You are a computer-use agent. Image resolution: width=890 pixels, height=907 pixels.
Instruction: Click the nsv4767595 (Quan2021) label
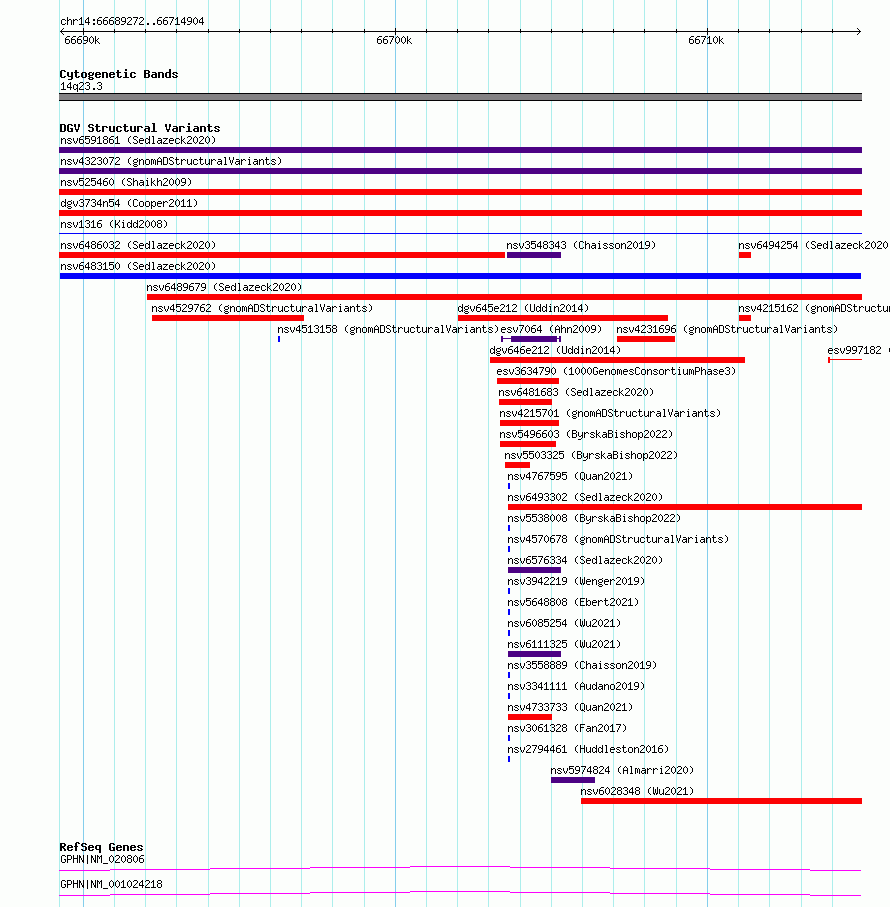(570, 477)
